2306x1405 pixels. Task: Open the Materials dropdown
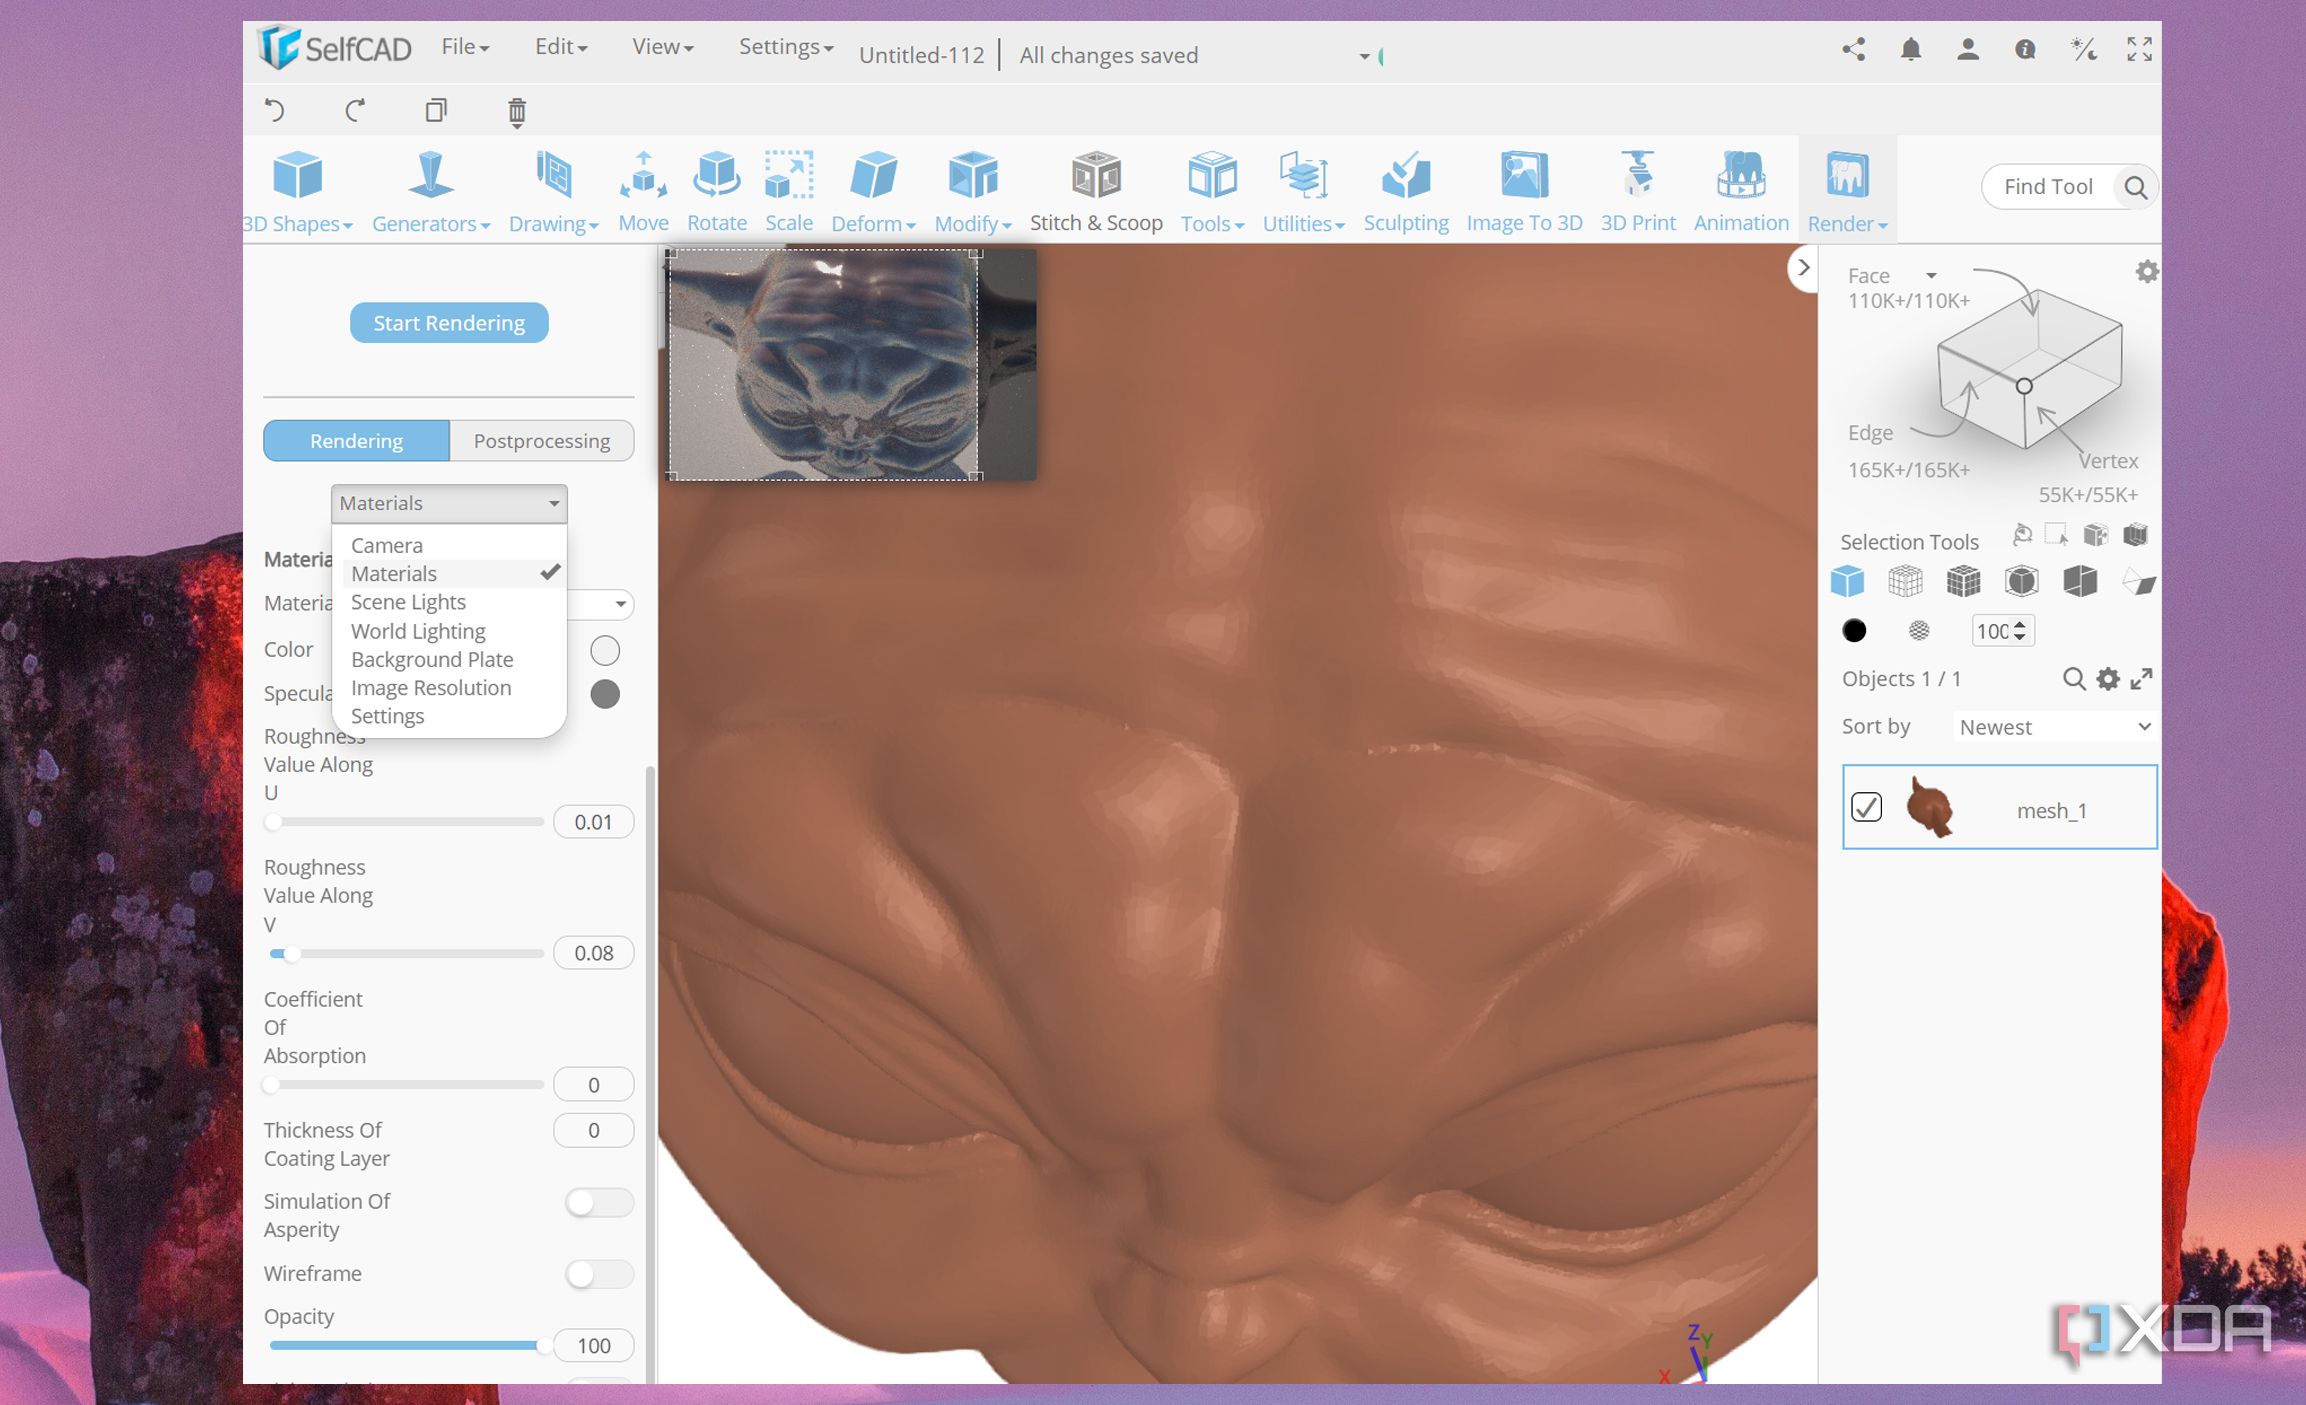pos(448,503)
